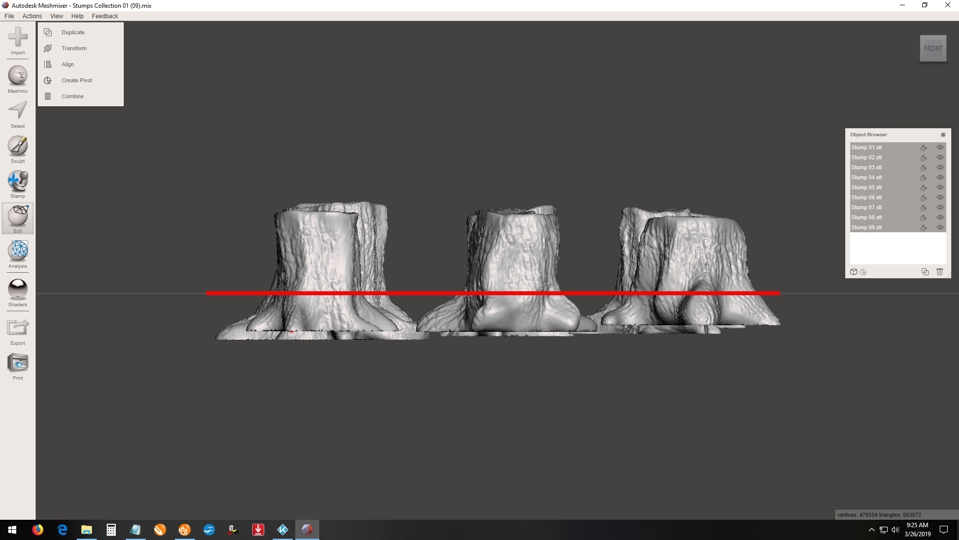
Task: Click target icon on Stump 02.stl row
Action: point(923,157)
